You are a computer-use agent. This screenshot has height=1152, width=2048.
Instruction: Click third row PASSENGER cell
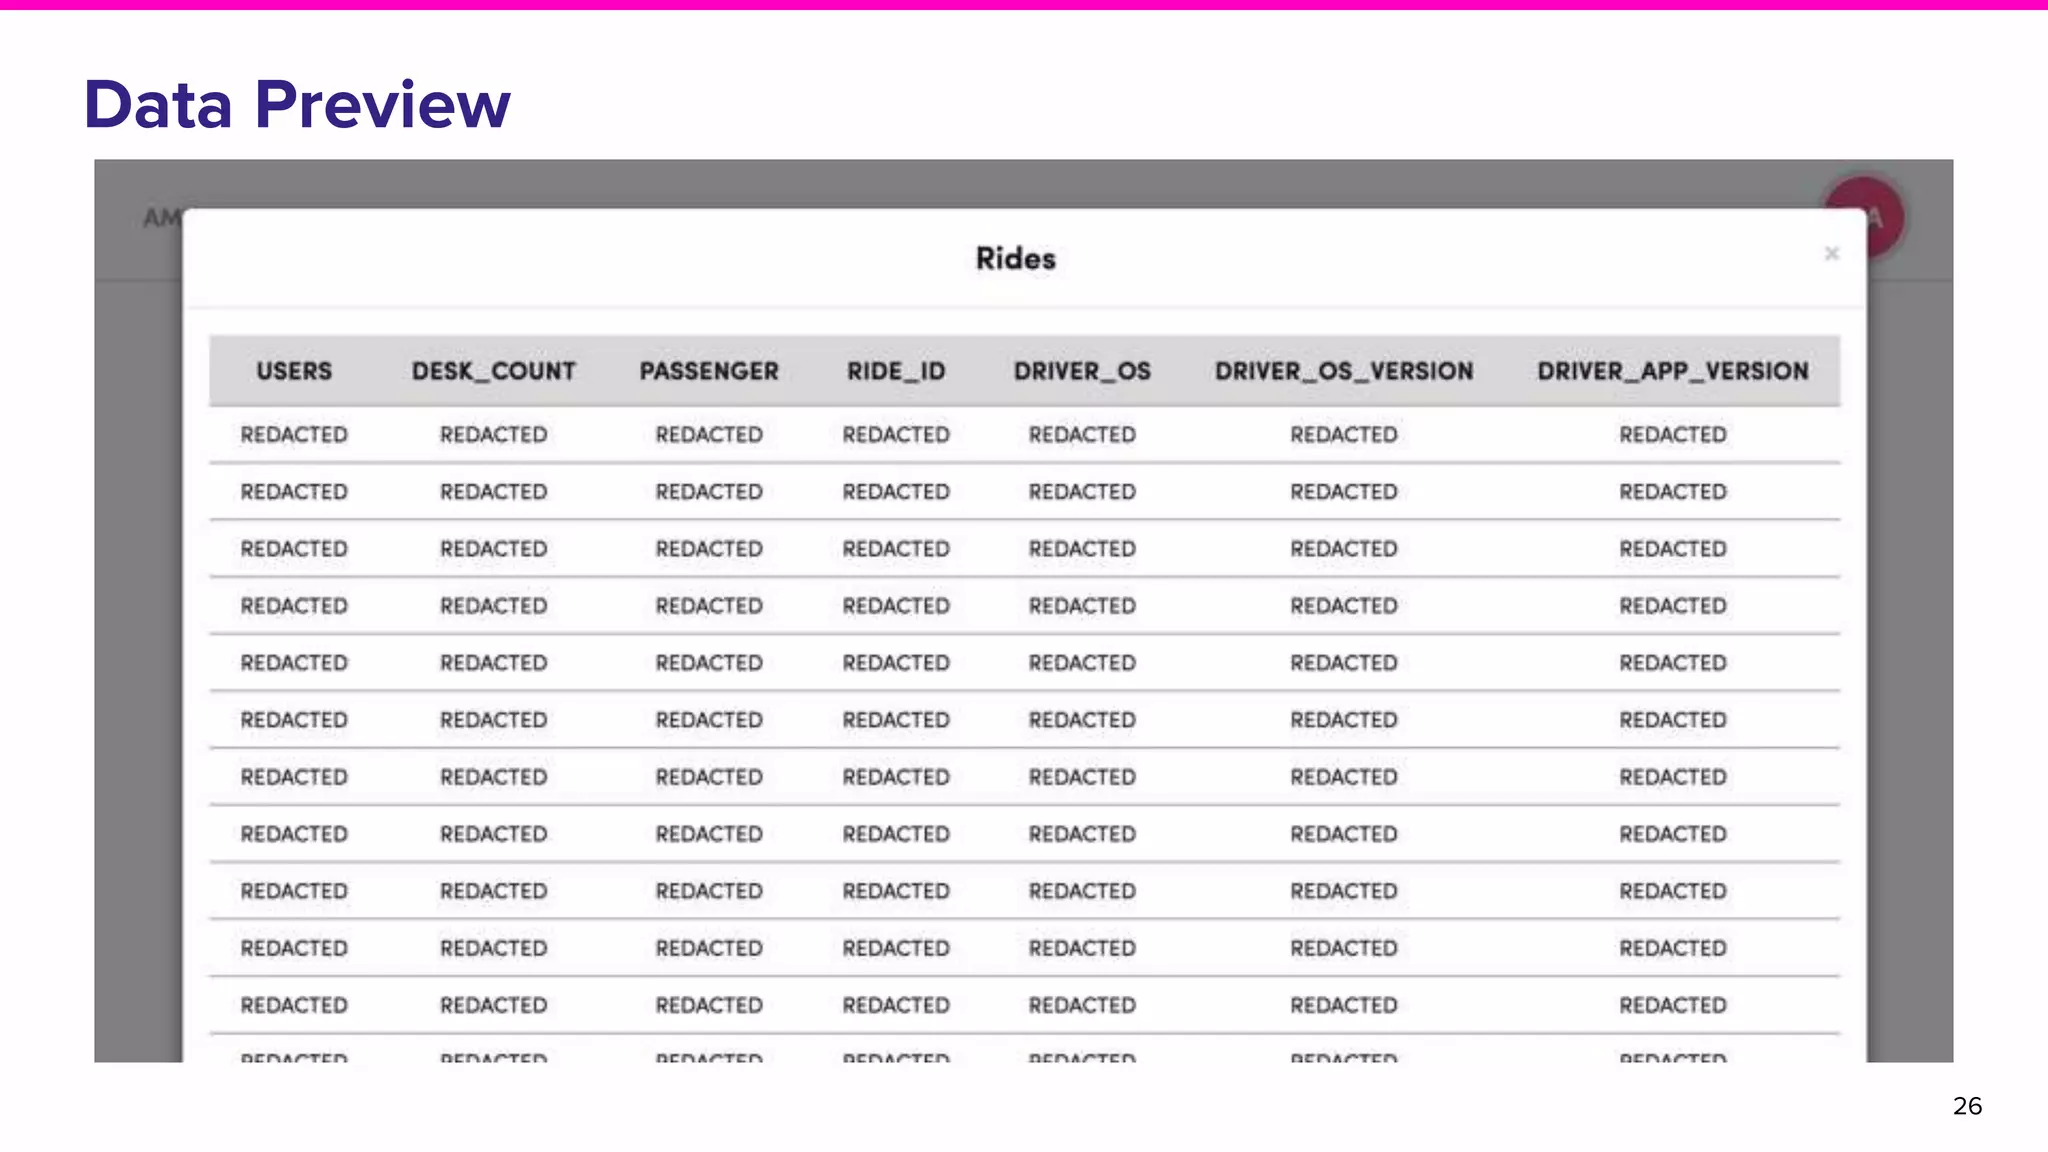709,549
